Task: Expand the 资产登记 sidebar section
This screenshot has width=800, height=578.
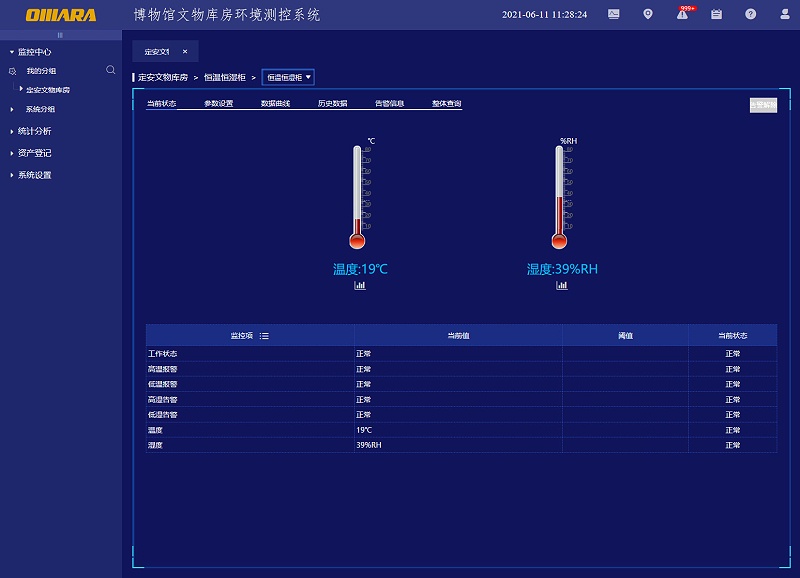Action: [34, 153]
